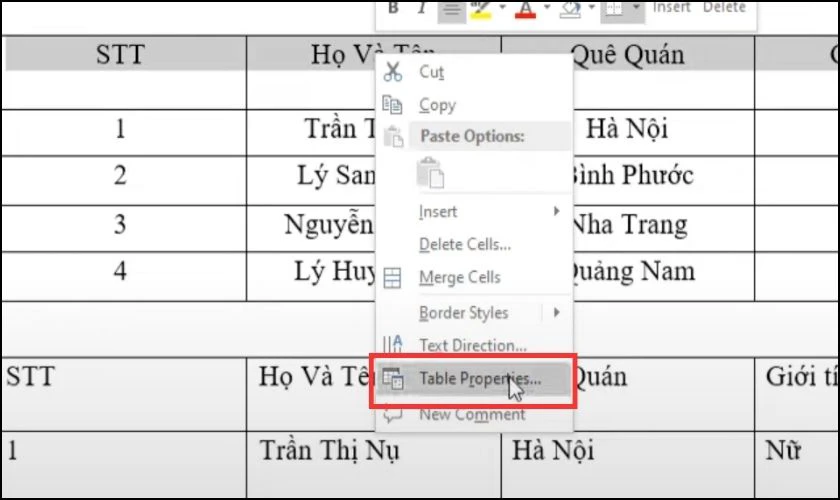Screen dimensions: 840x500
Task: Click the Bình Phước cell
Action: pos(632,176)
